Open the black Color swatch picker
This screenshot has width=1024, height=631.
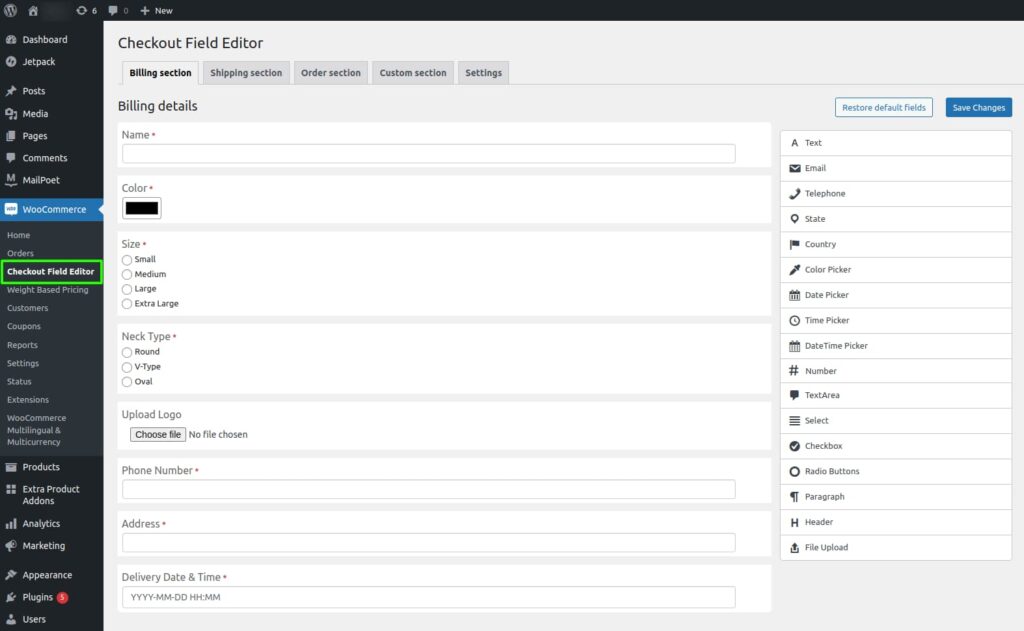(142, 208)
